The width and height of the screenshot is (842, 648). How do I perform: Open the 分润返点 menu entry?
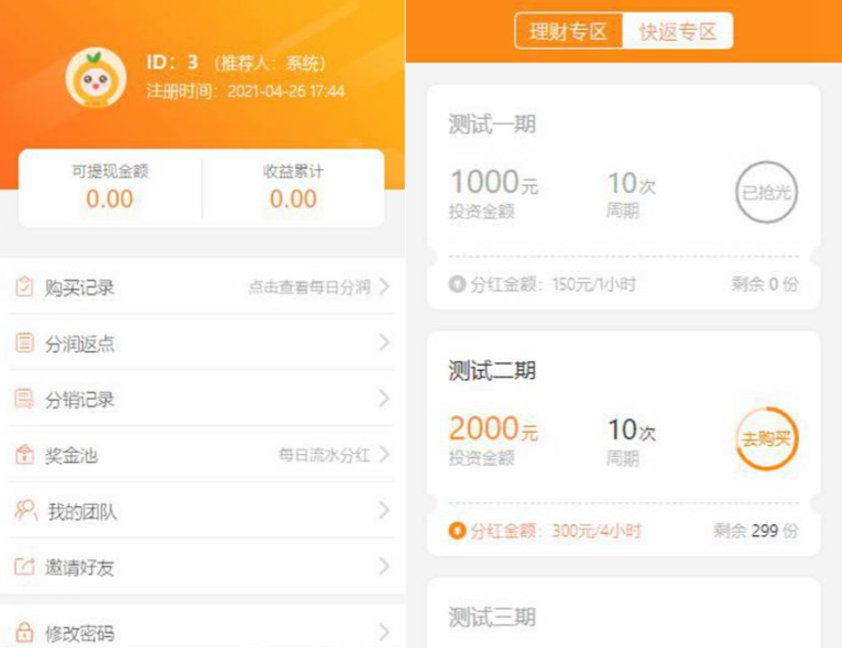201,343
